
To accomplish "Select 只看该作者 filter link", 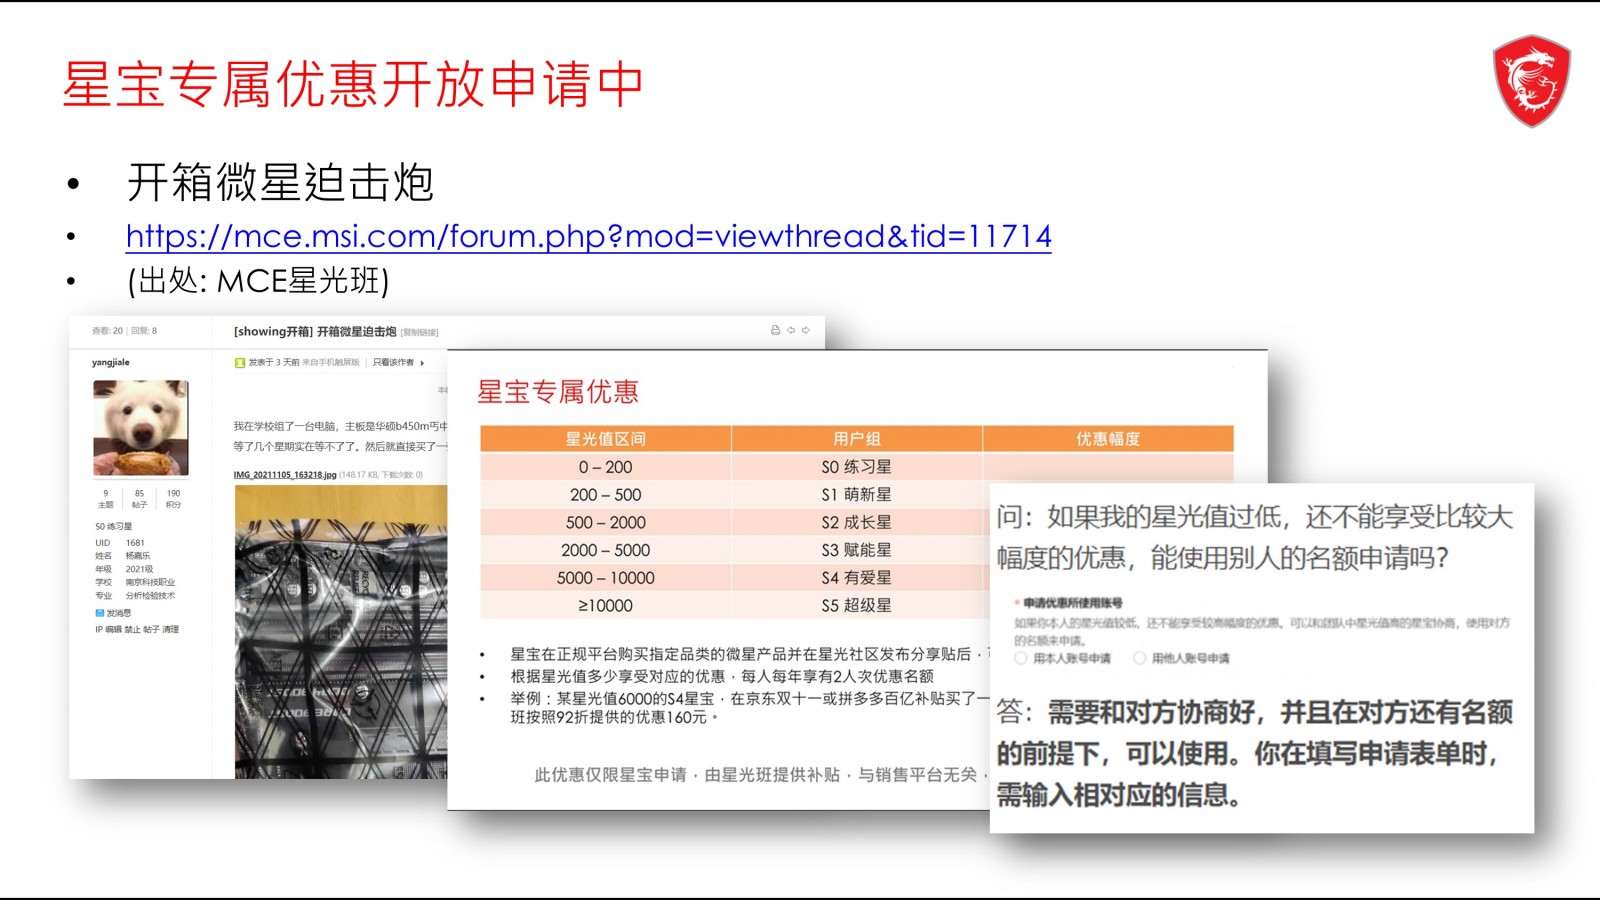I will point(393,362).
